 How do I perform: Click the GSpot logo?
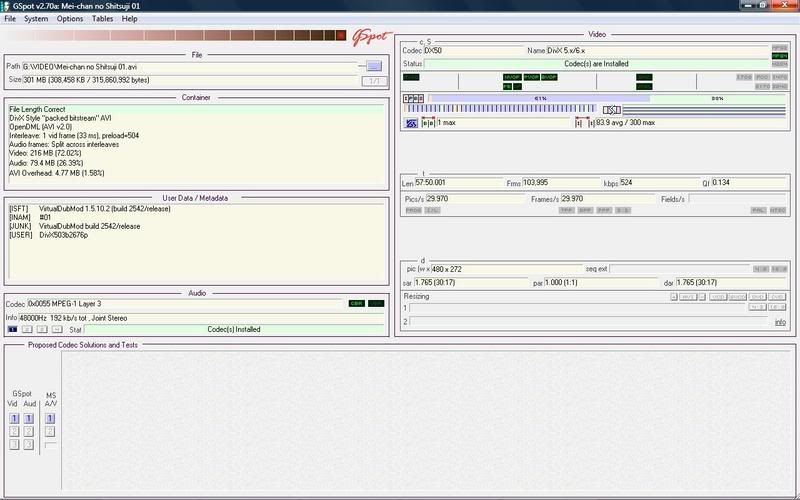coord(372,37)
